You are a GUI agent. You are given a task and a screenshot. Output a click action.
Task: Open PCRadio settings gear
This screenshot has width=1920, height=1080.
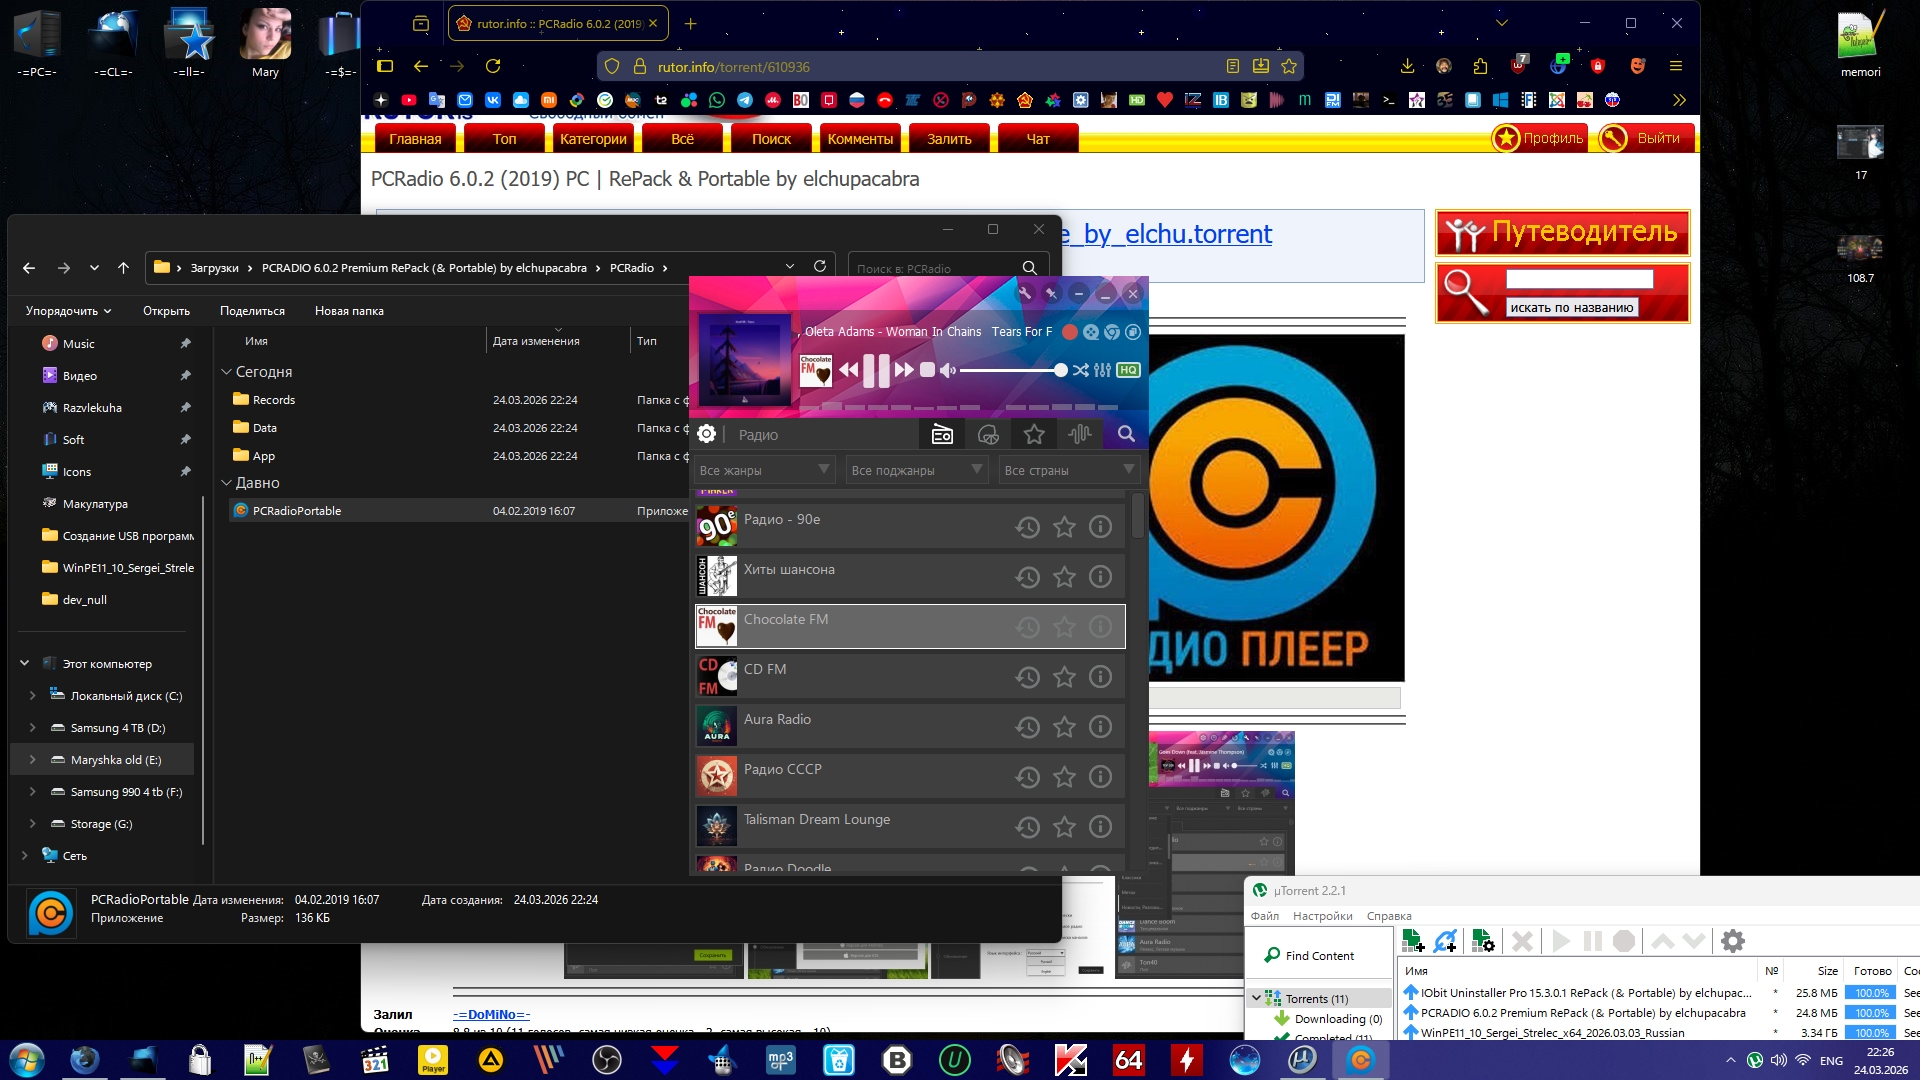pos(706,434)
